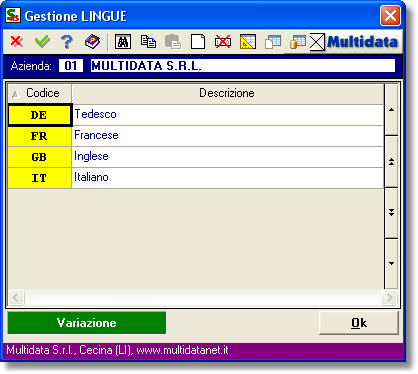Click the page with table icon
The height and width of the screenshot is (374, 418).
pos(273,42)
